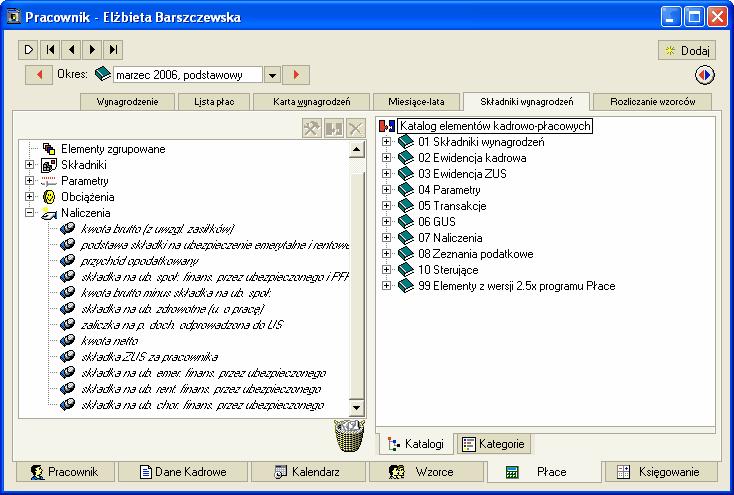Expand the 01 Składniki wynagrodzeń catalog

point(386,141)
